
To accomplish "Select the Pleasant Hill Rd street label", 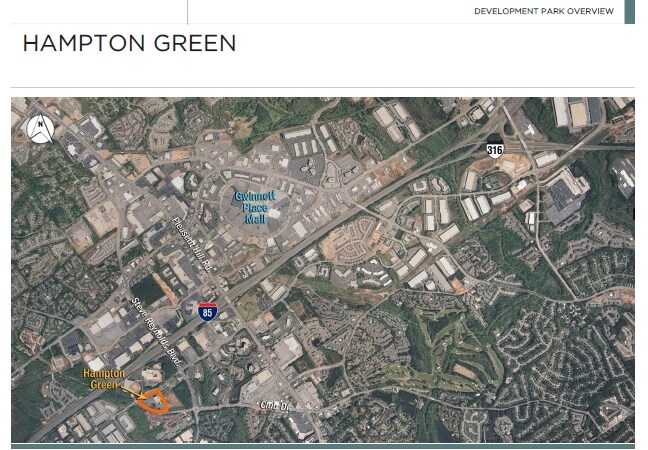I will 192,244.
